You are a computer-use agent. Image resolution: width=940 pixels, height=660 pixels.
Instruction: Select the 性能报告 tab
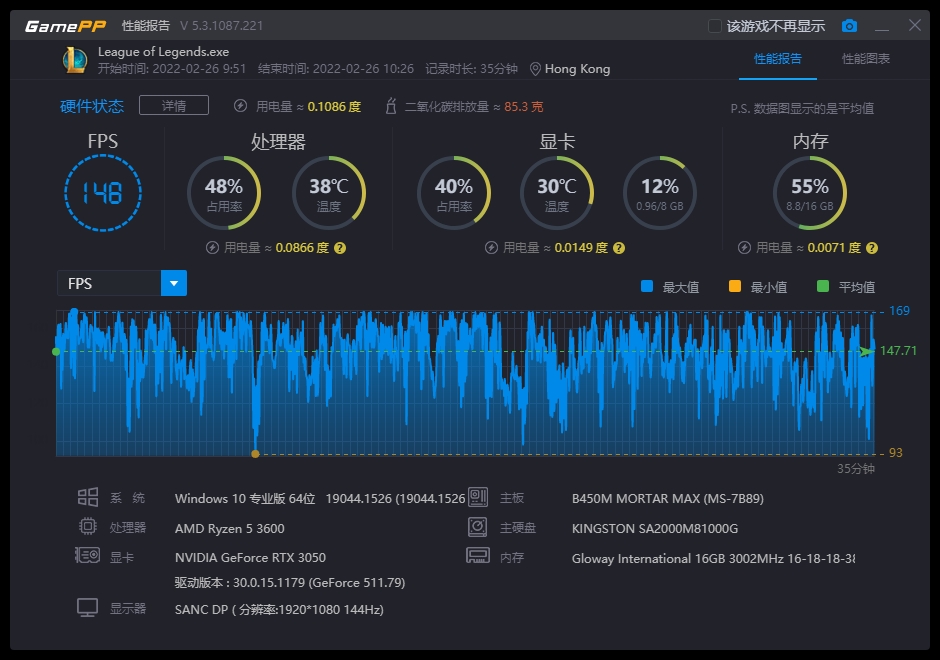point(778,59)
